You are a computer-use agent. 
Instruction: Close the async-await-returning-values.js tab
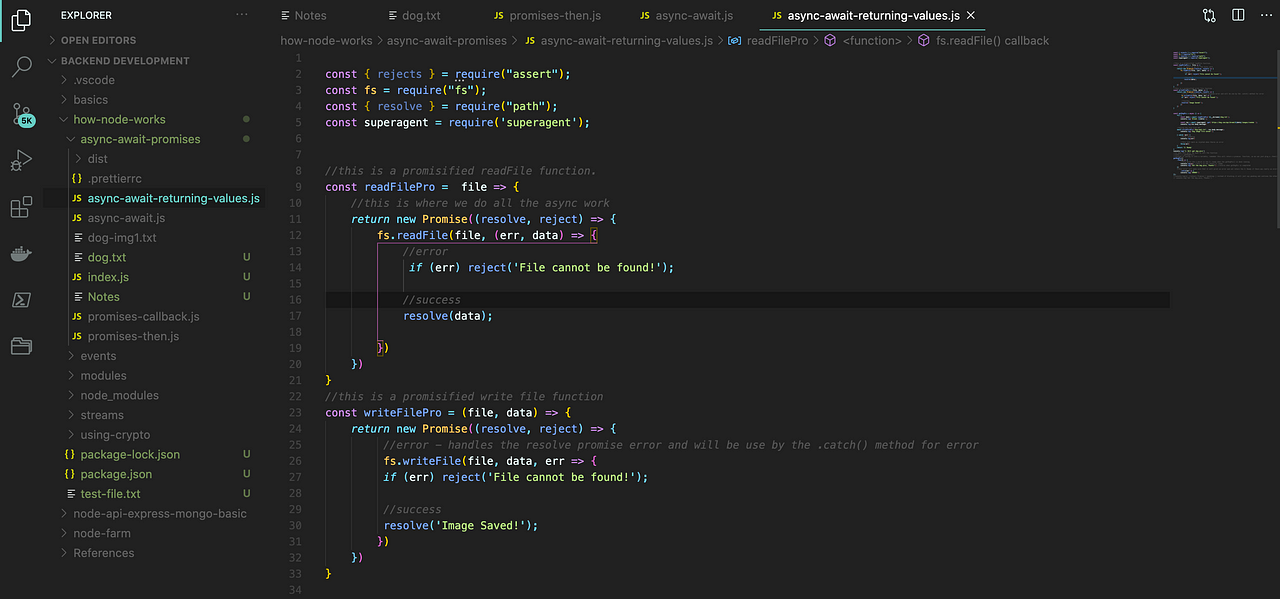pos(969,16)
